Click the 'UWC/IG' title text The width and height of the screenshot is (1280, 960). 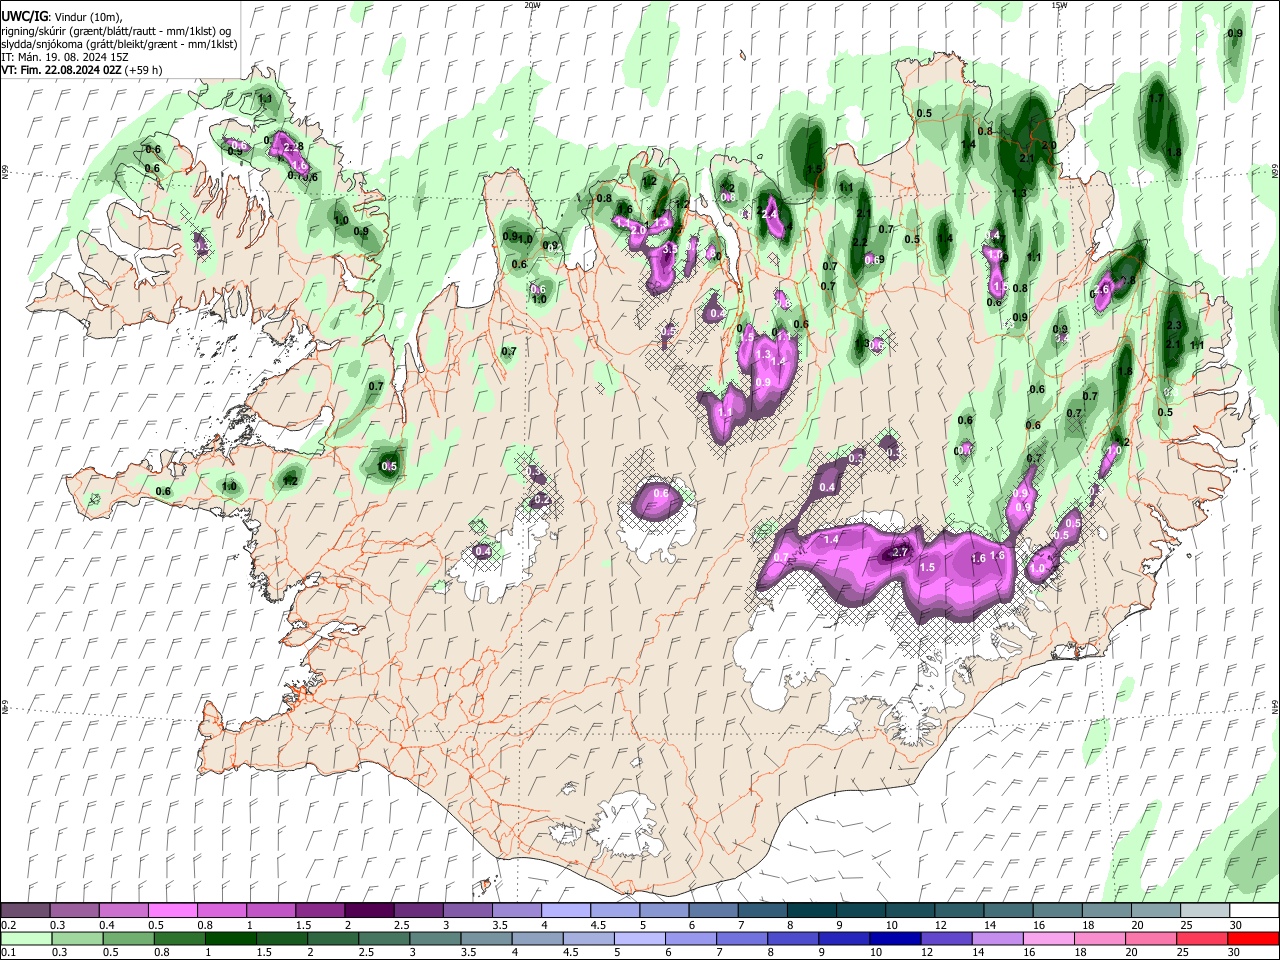24,17
